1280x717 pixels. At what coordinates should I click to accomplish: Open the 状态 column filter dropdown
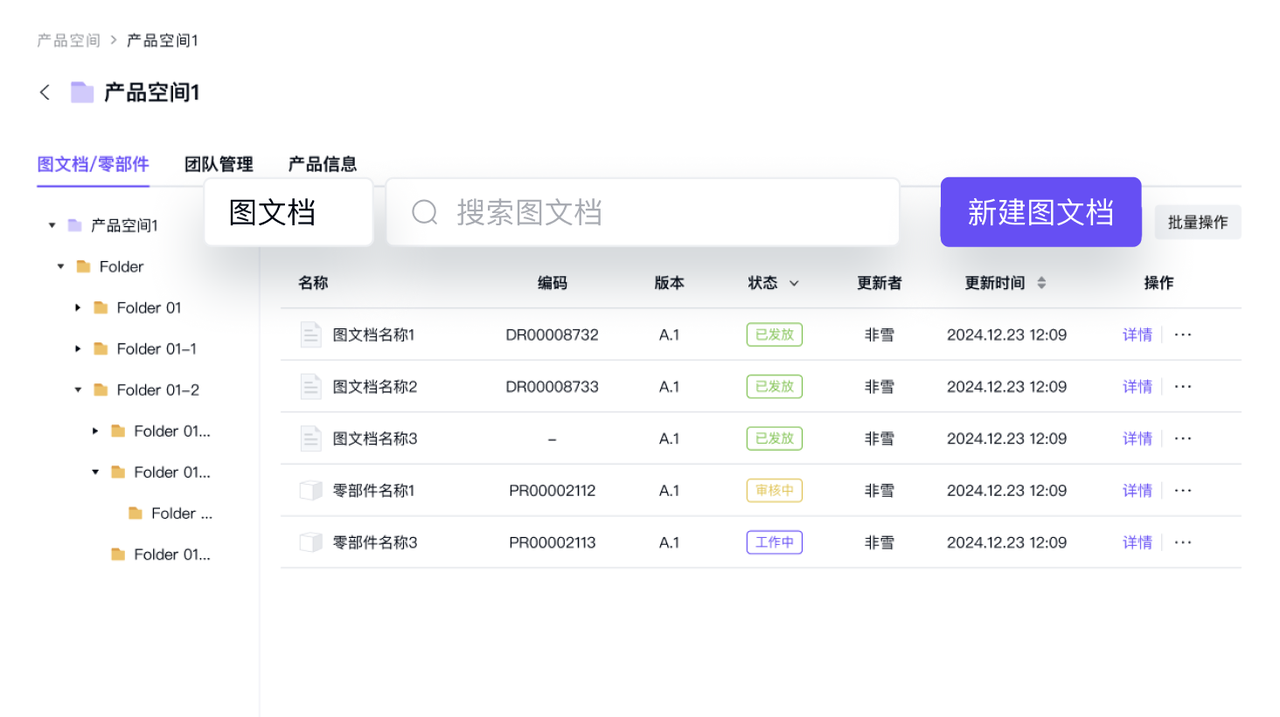795,283
